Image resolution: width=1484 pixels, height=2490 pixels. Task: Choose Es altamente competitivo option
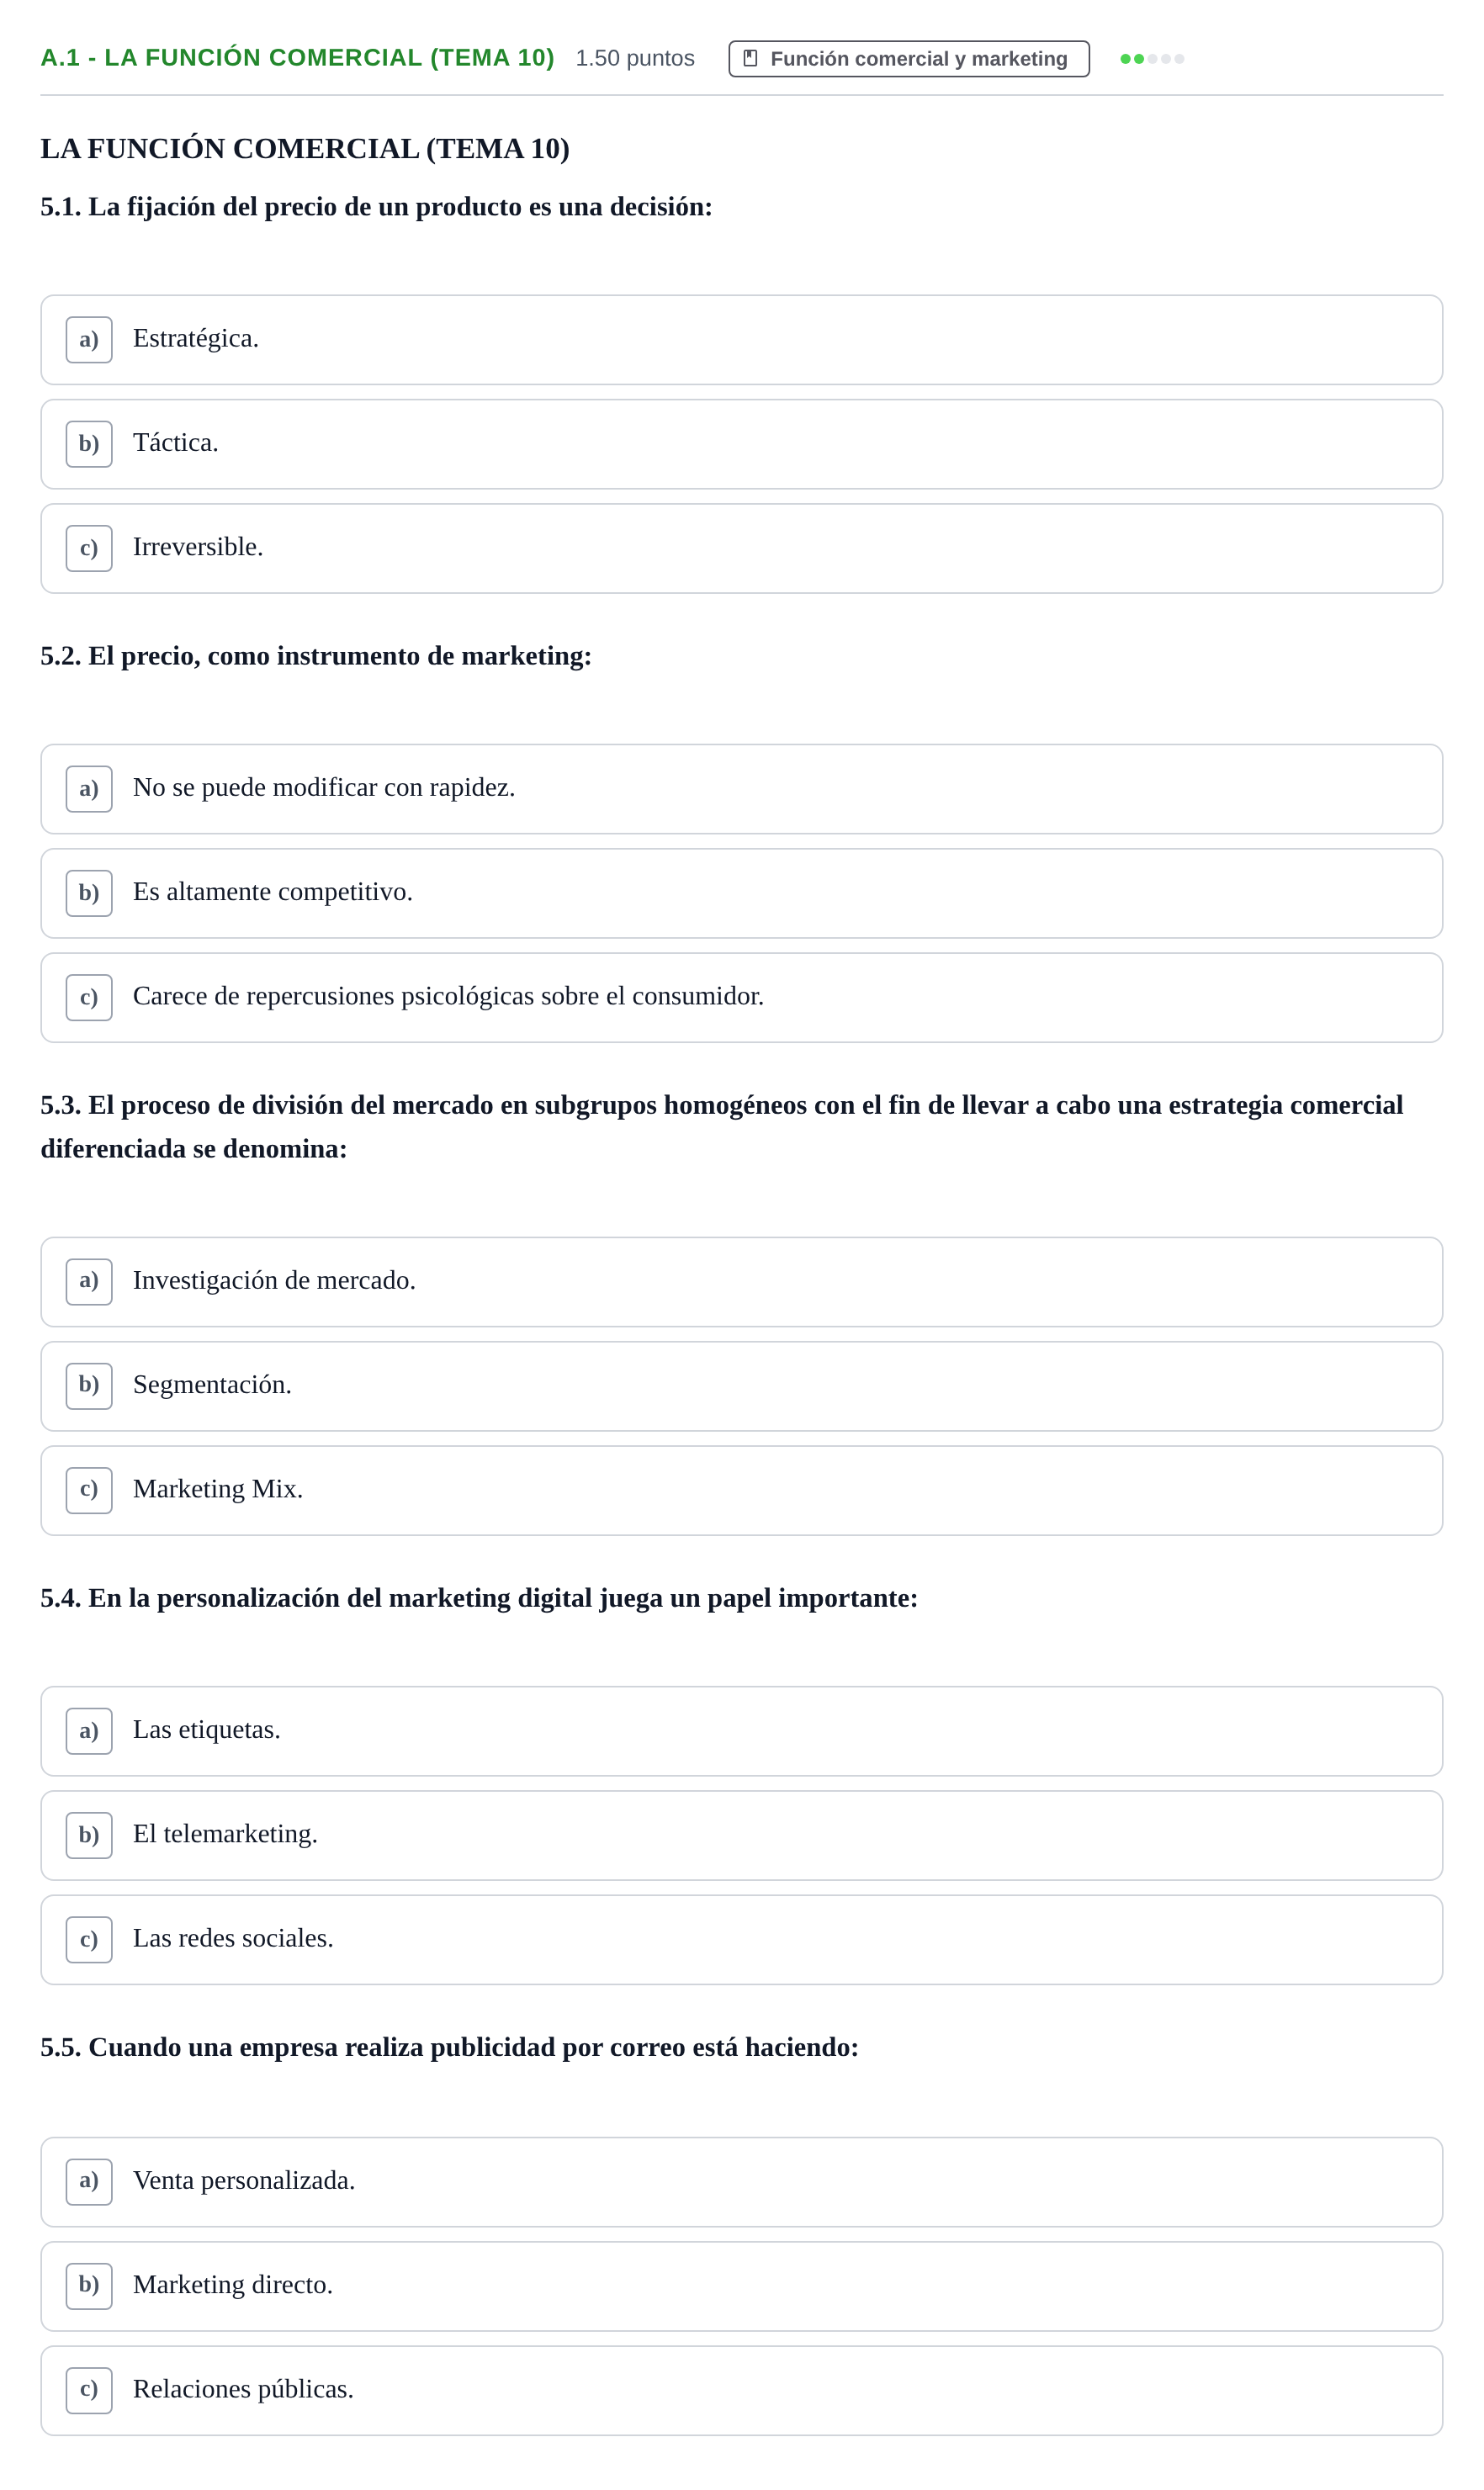[742, 893]
